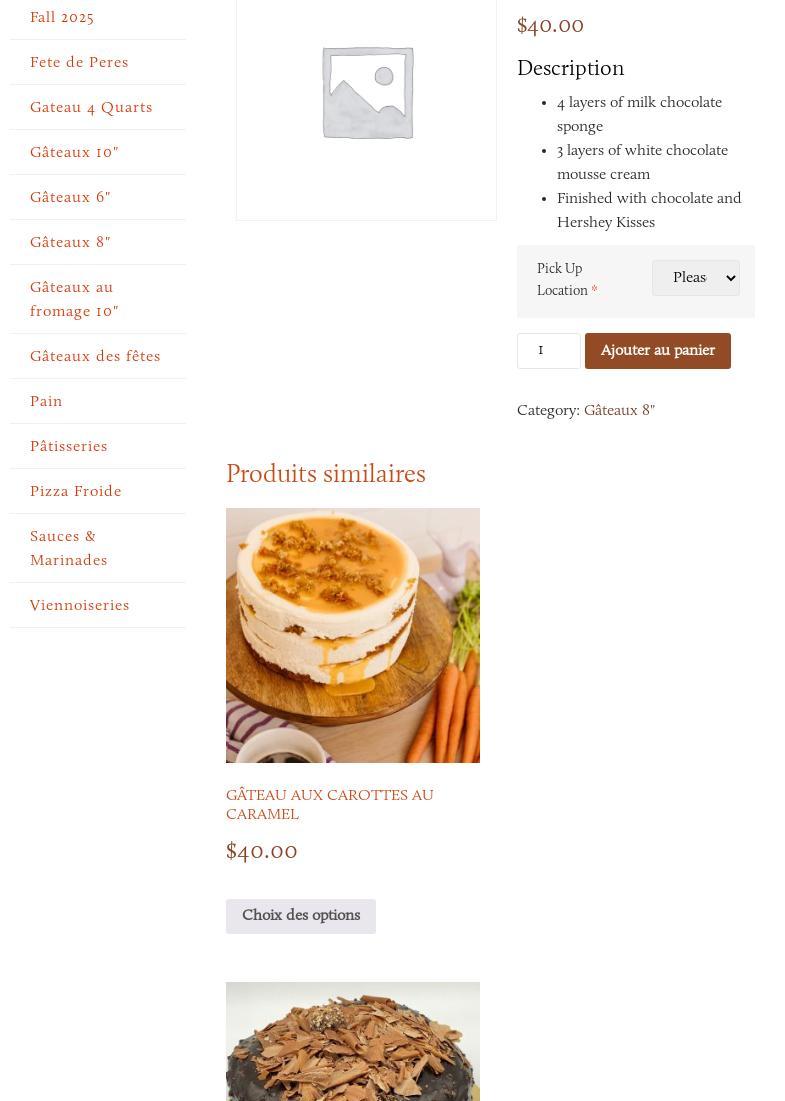Open the Viennoiseries category
Viewport: 785px width, 1101px height.
(80, 605)
